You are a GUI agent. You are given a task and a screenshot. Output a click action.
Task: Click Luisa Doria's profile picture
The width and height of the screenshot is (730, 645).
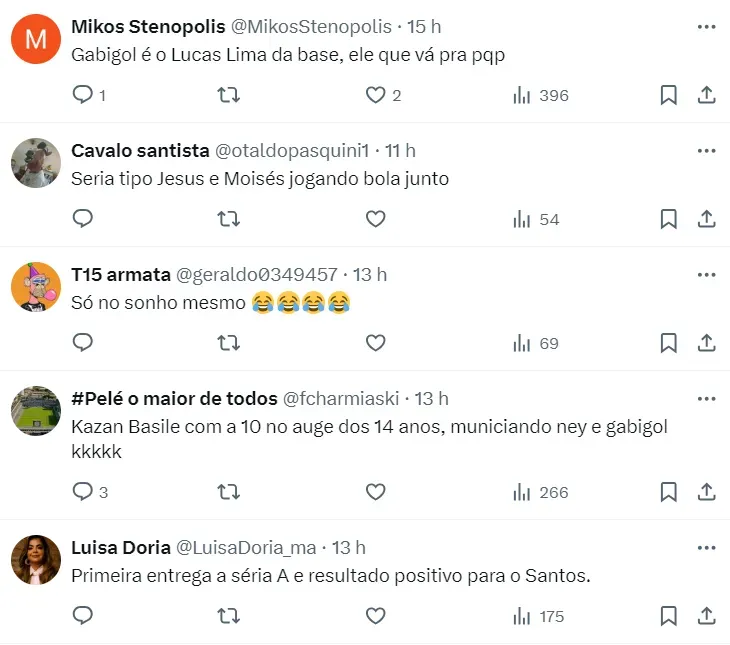click(36, 560)
